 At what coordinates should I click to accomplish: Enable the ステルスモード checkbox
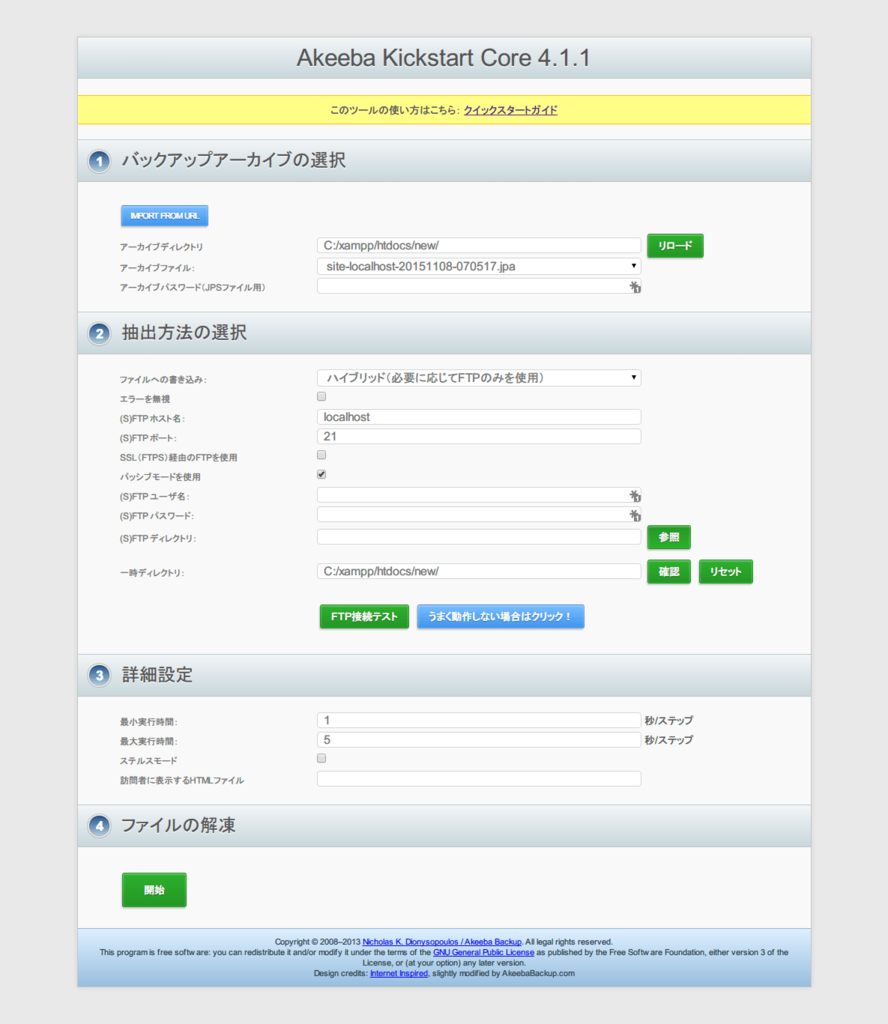[x=322, y=759]
